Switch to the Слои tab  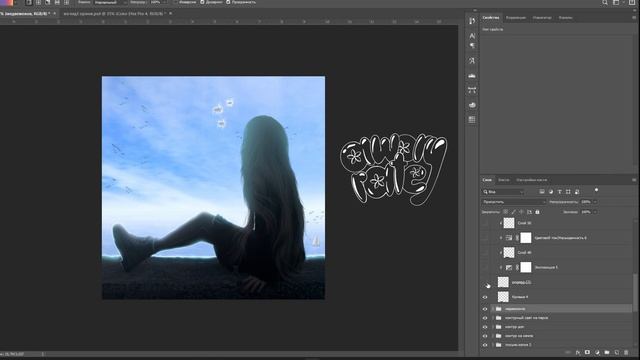point(487,180)
